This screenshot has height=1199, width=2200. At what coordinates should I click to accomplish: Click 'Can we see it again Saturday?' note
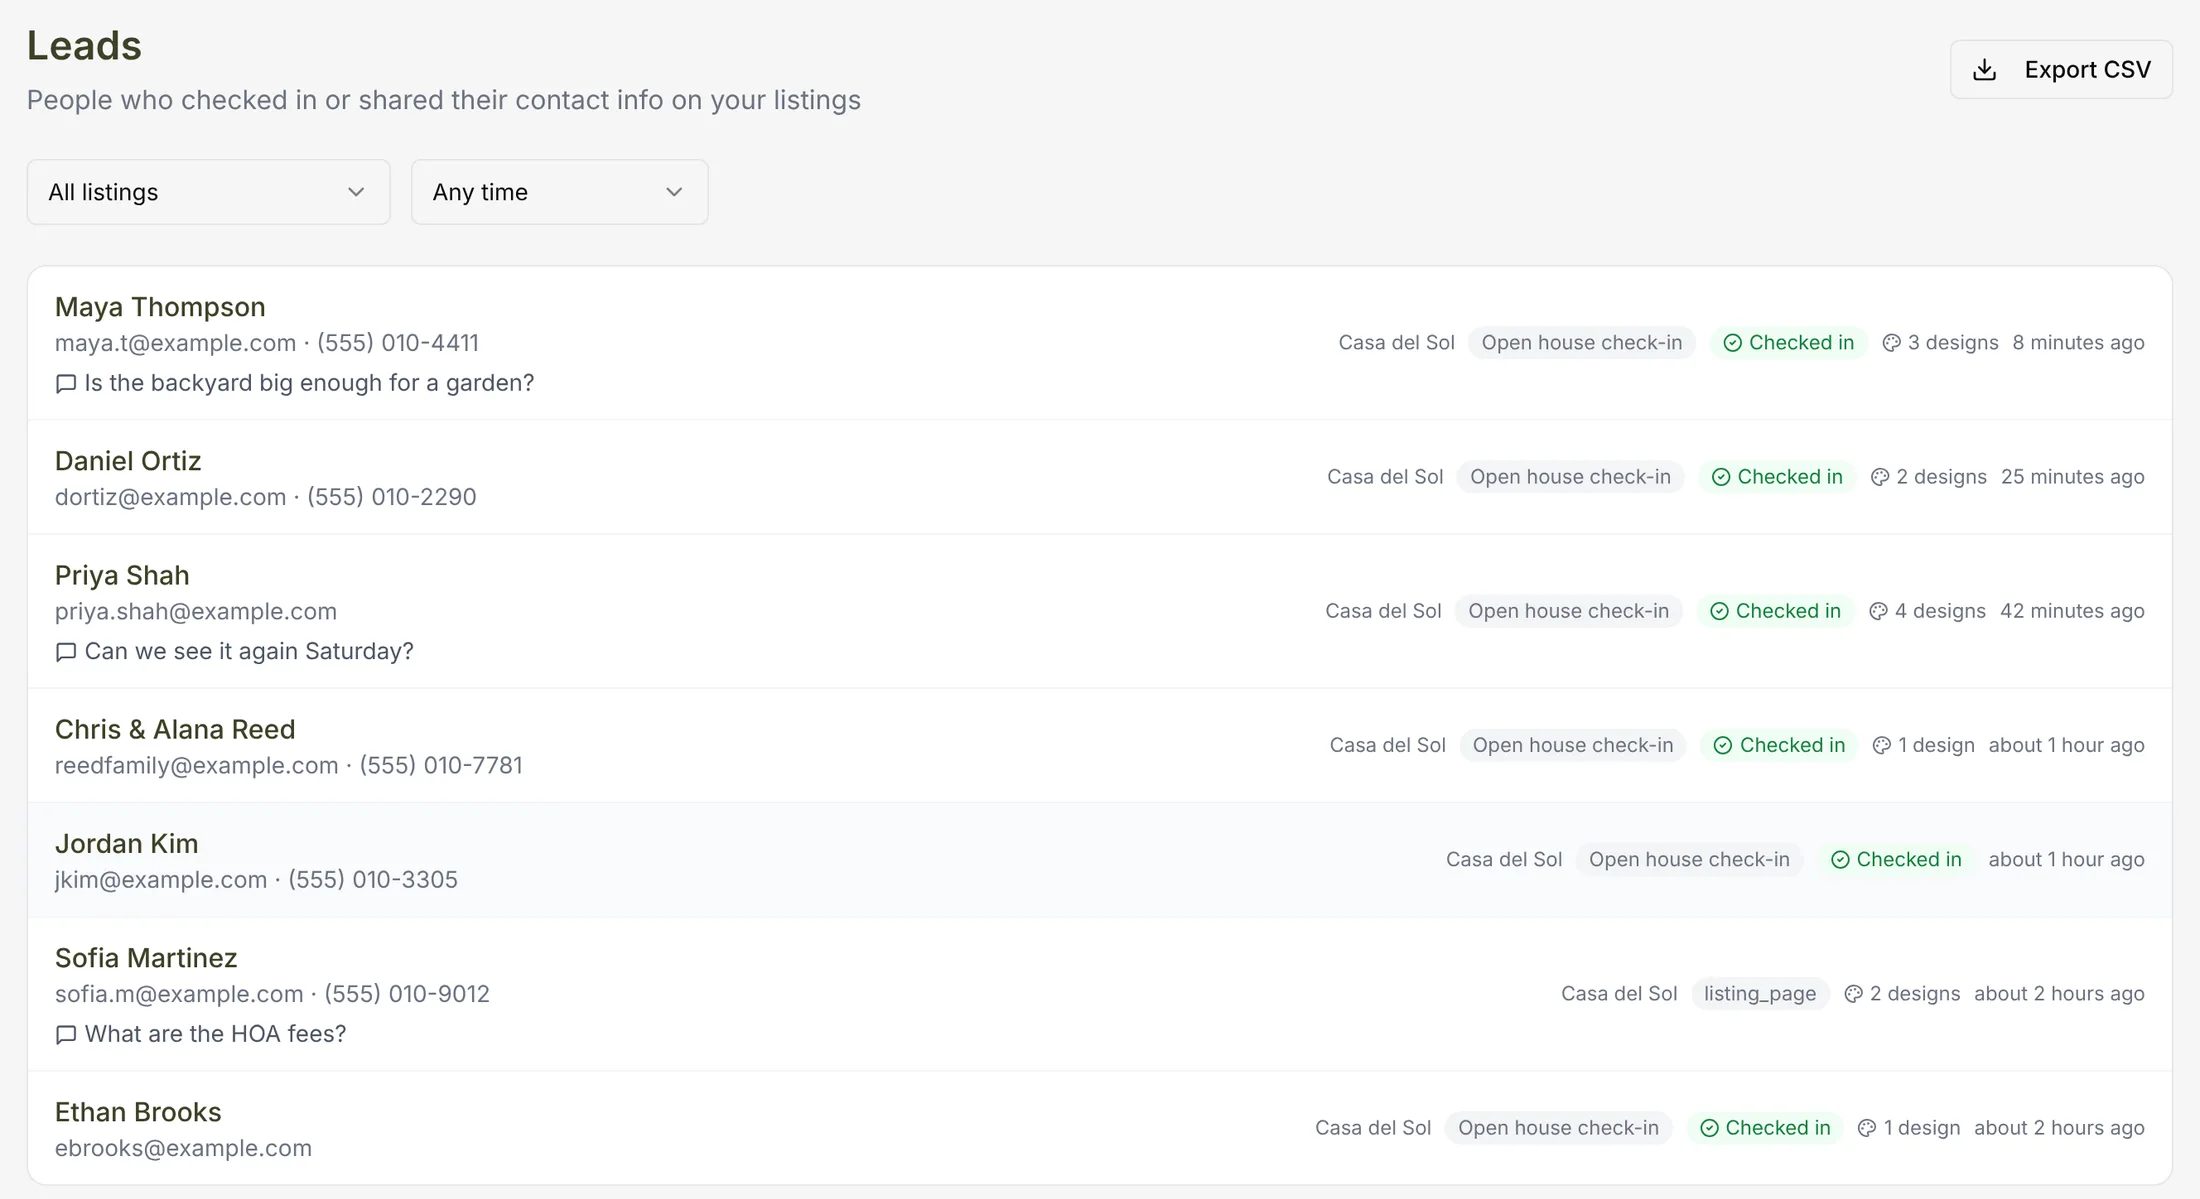pyautogui.click(x=249, y=651)
